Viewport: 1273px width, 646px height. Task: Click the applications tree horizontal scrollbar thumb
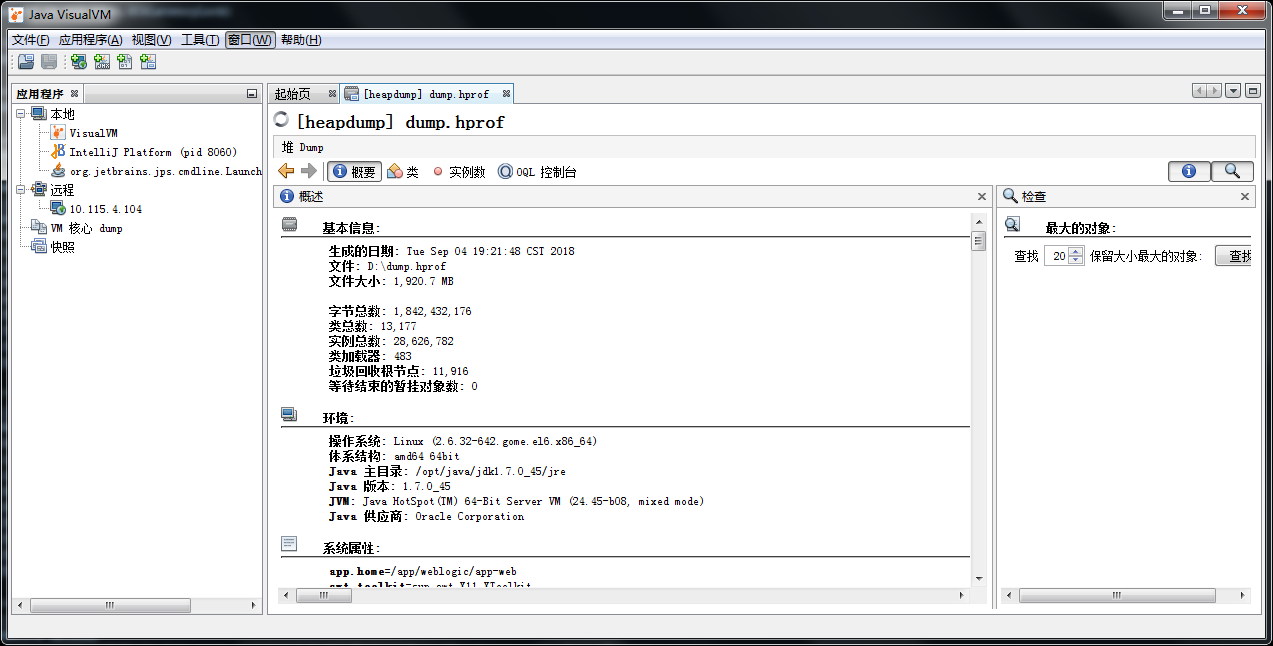(109, 605)
